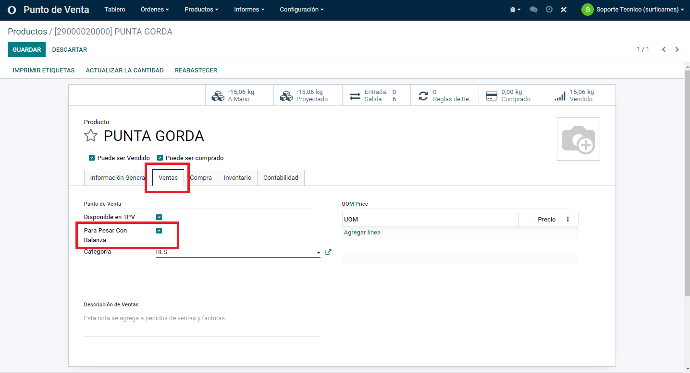The image size is (690, 373).
Task: Switch to the Contabilidad tab
Action: pyautogui.click(x=281, y=178)
